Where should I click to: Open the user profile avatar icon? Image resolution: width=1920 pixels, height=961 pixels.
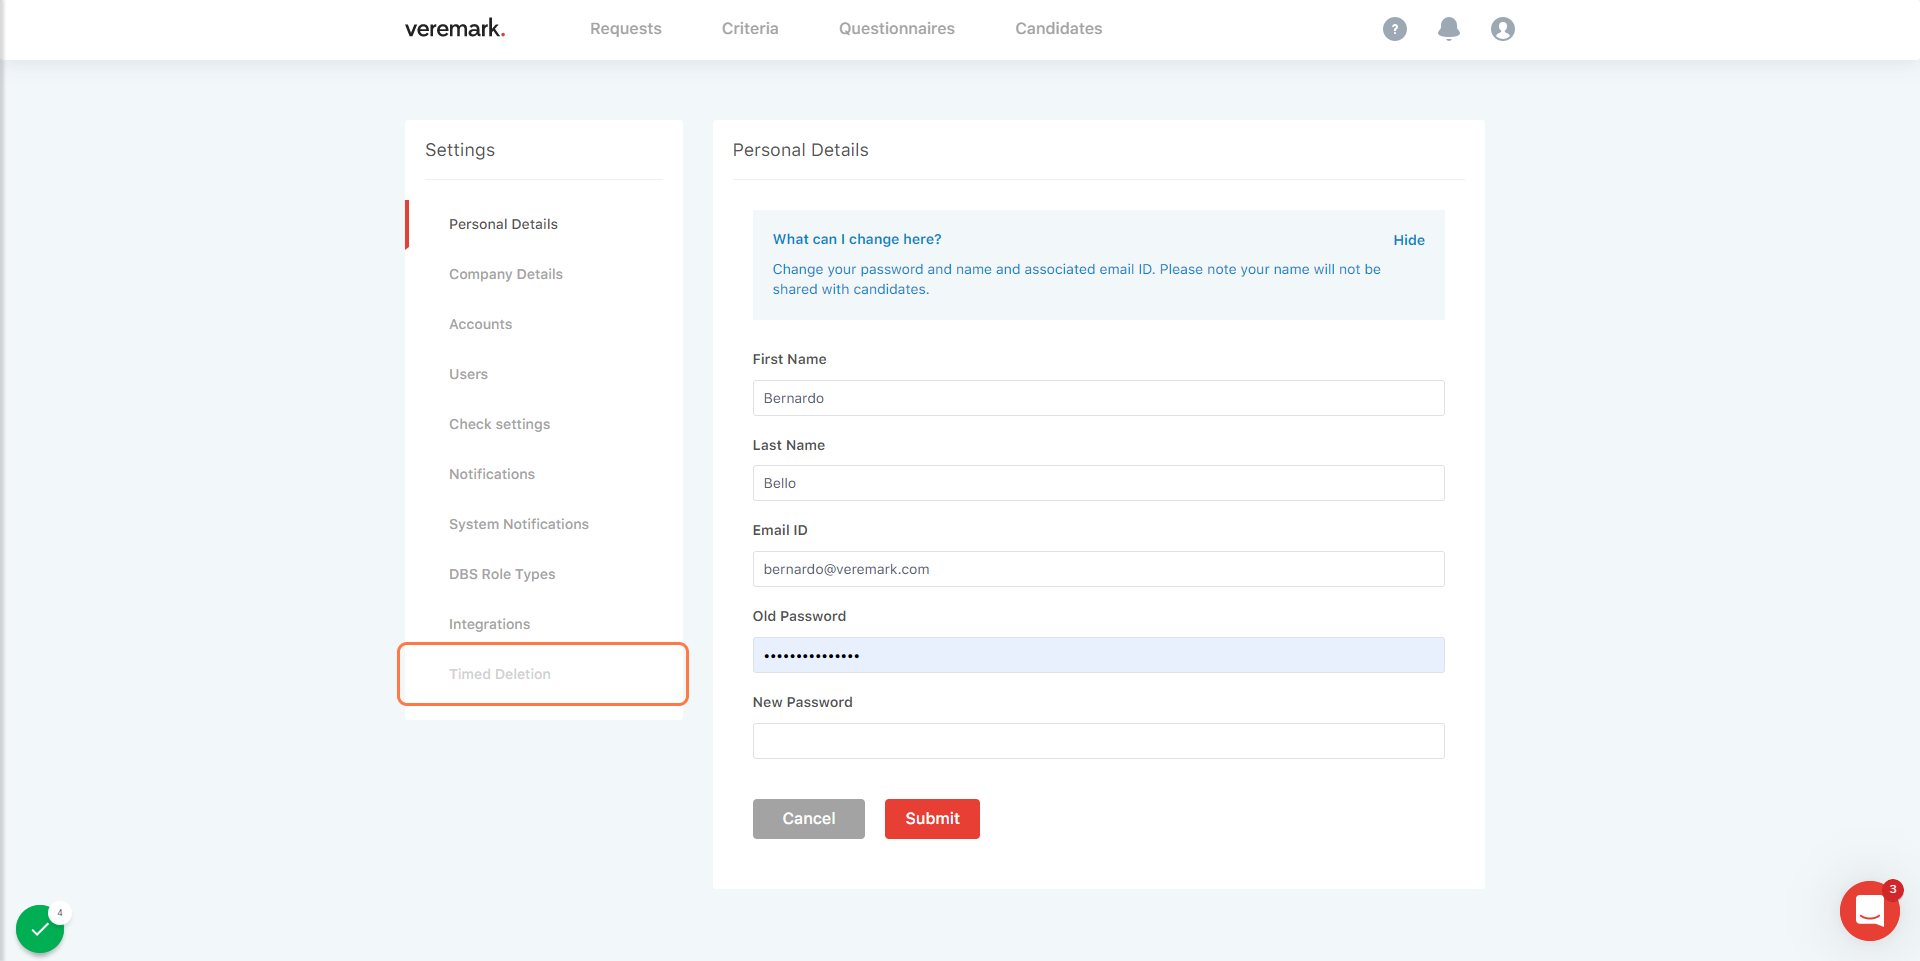1502,29
